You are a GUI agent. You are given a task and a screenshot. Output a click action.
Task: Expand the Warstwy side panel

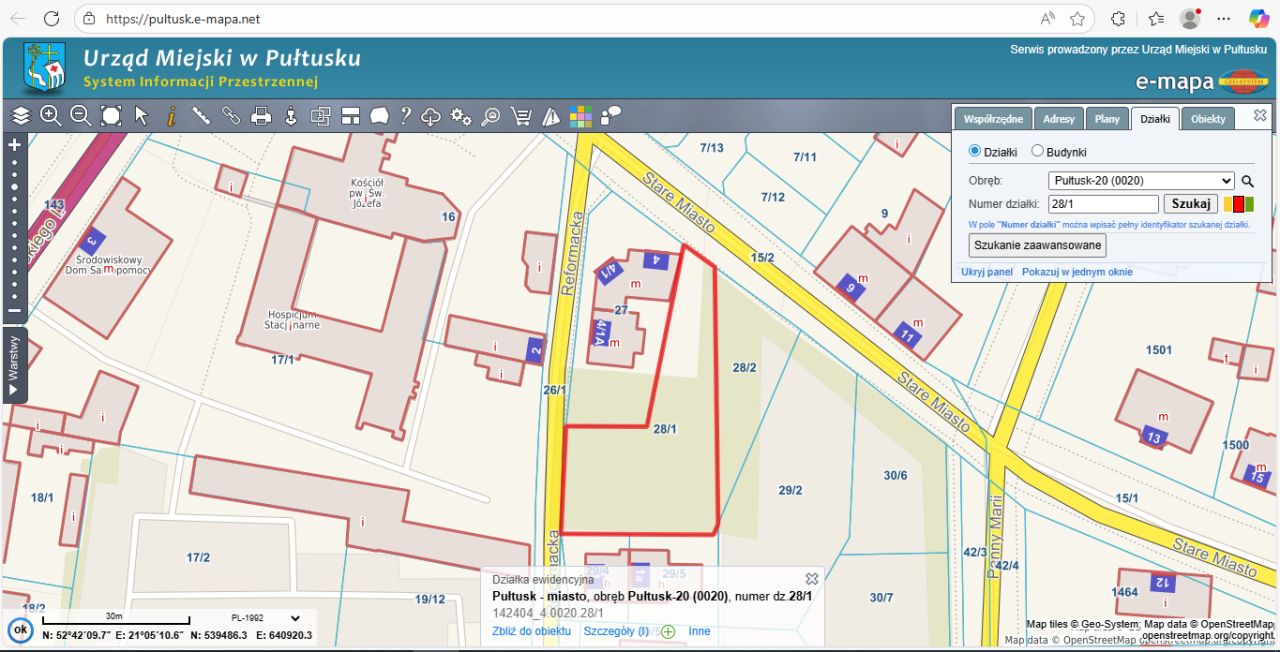14,364
